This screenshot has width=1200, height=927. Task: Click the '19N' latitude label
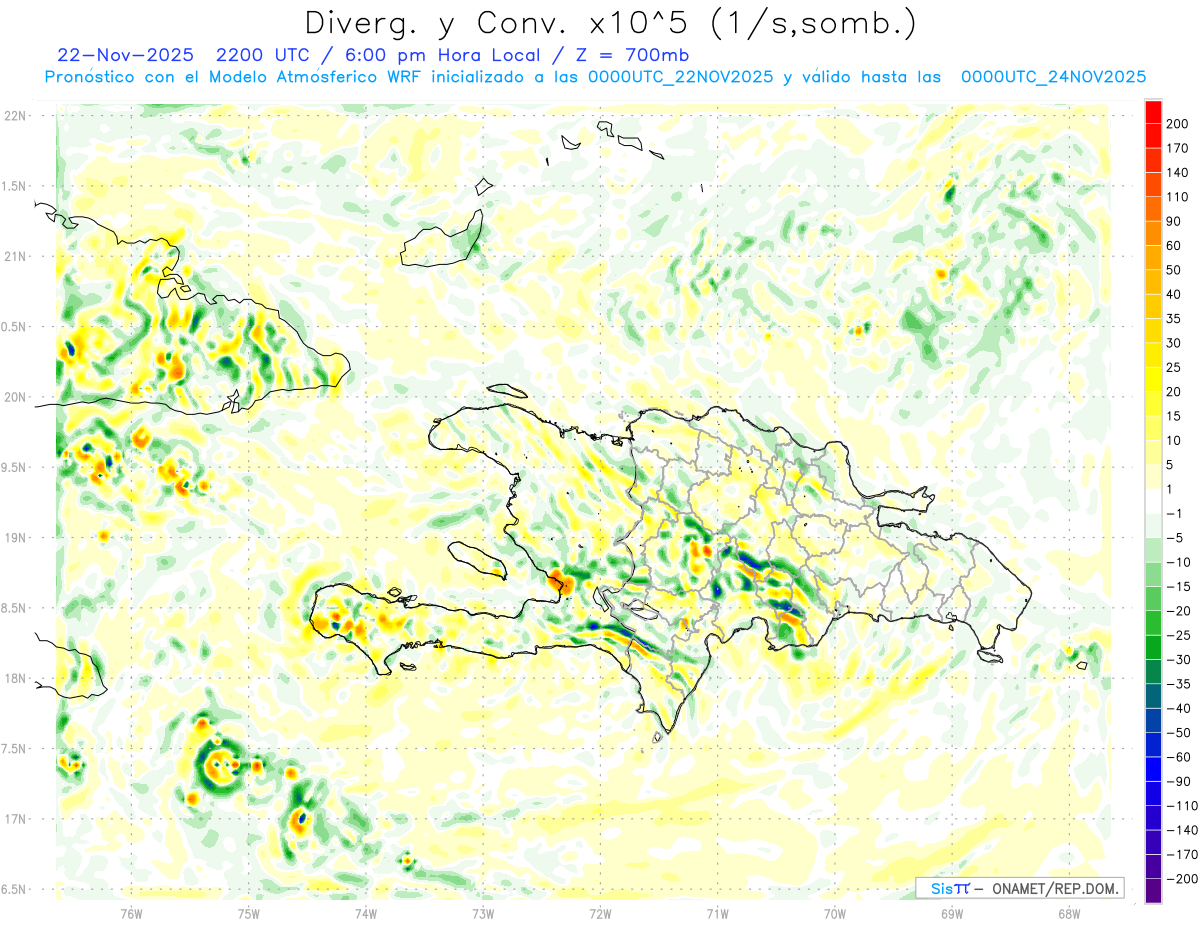click(15, 537)
